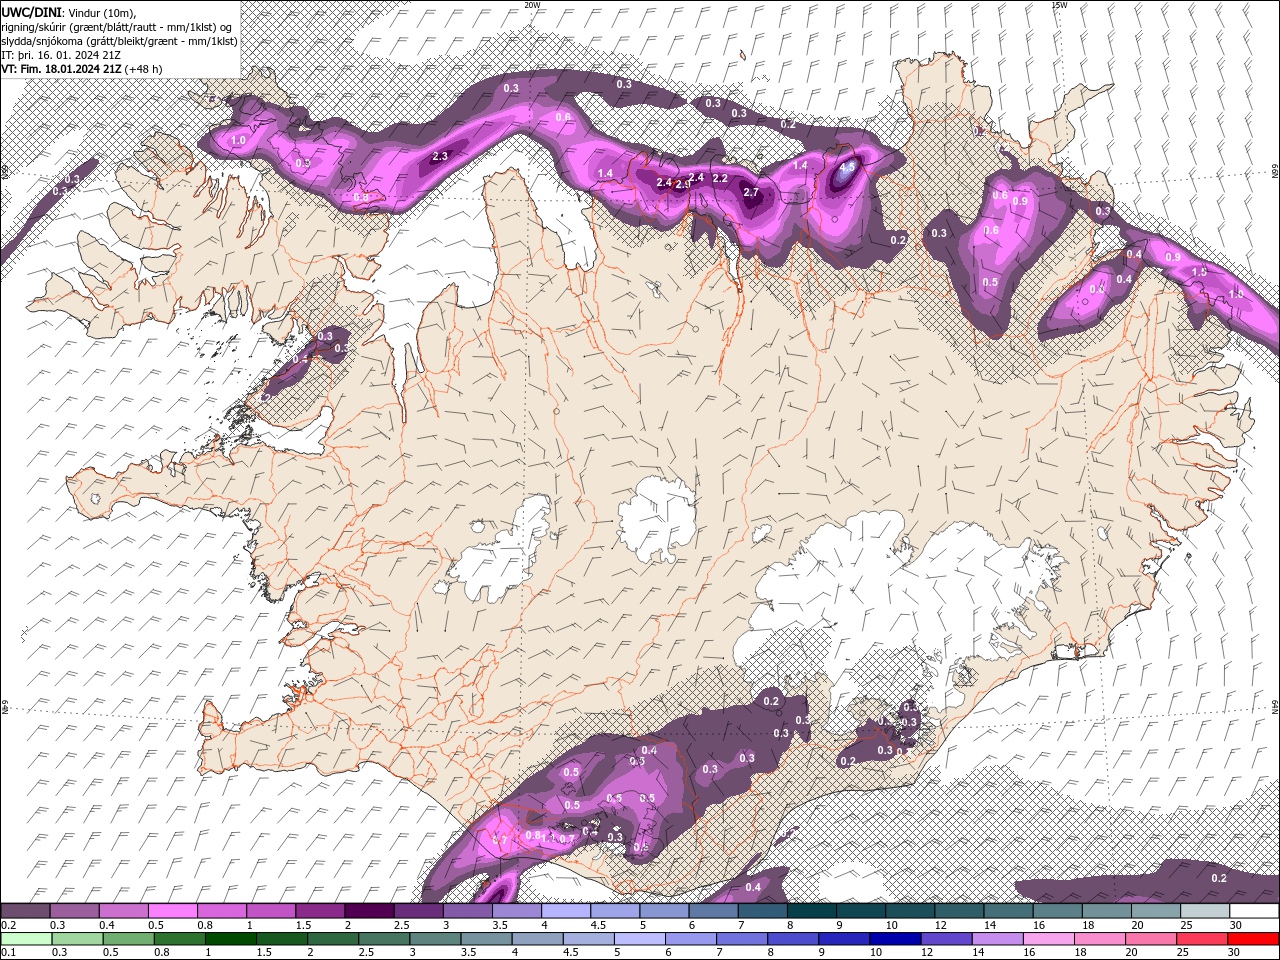This screenshot has height=960, width=1280.
Task: Click the '2.9' precipitation value on the map
Action: pyautogui.click(x=683, y=185)
